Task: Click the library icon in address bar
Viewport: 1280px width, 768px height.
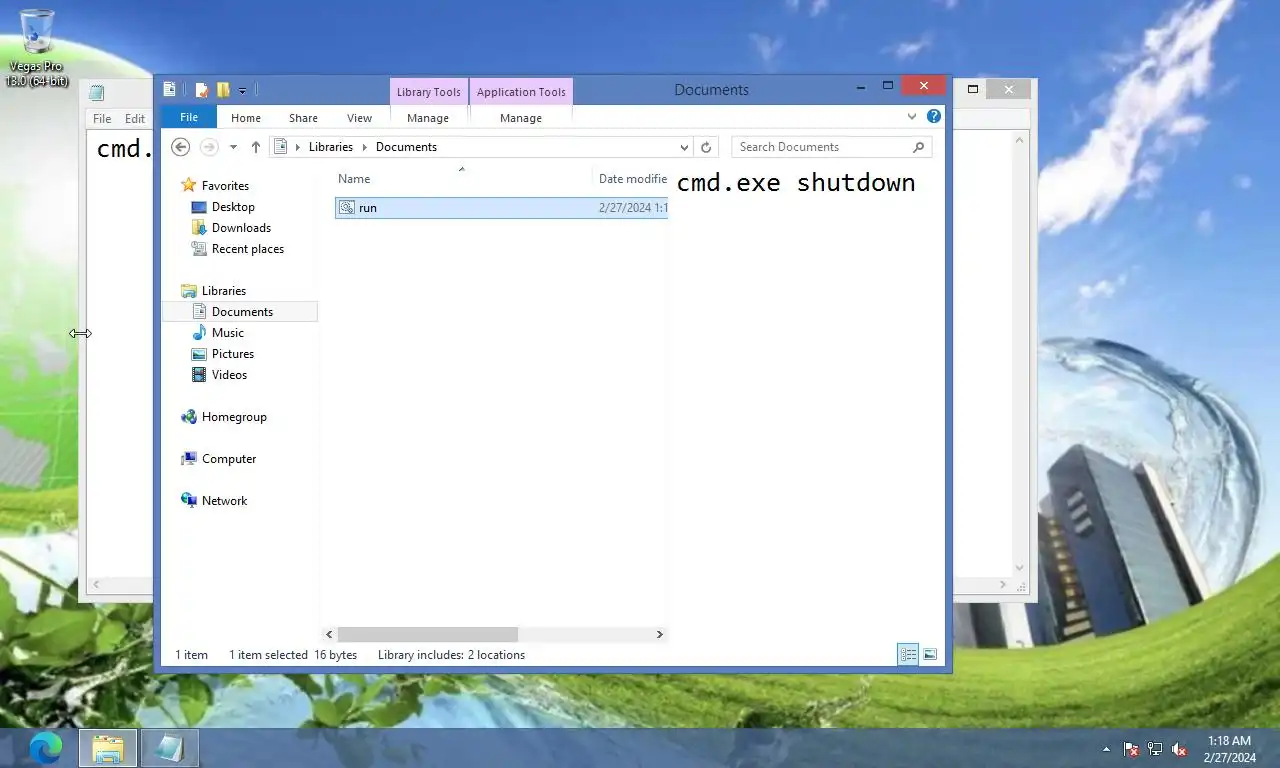Action: click(281, 147)
